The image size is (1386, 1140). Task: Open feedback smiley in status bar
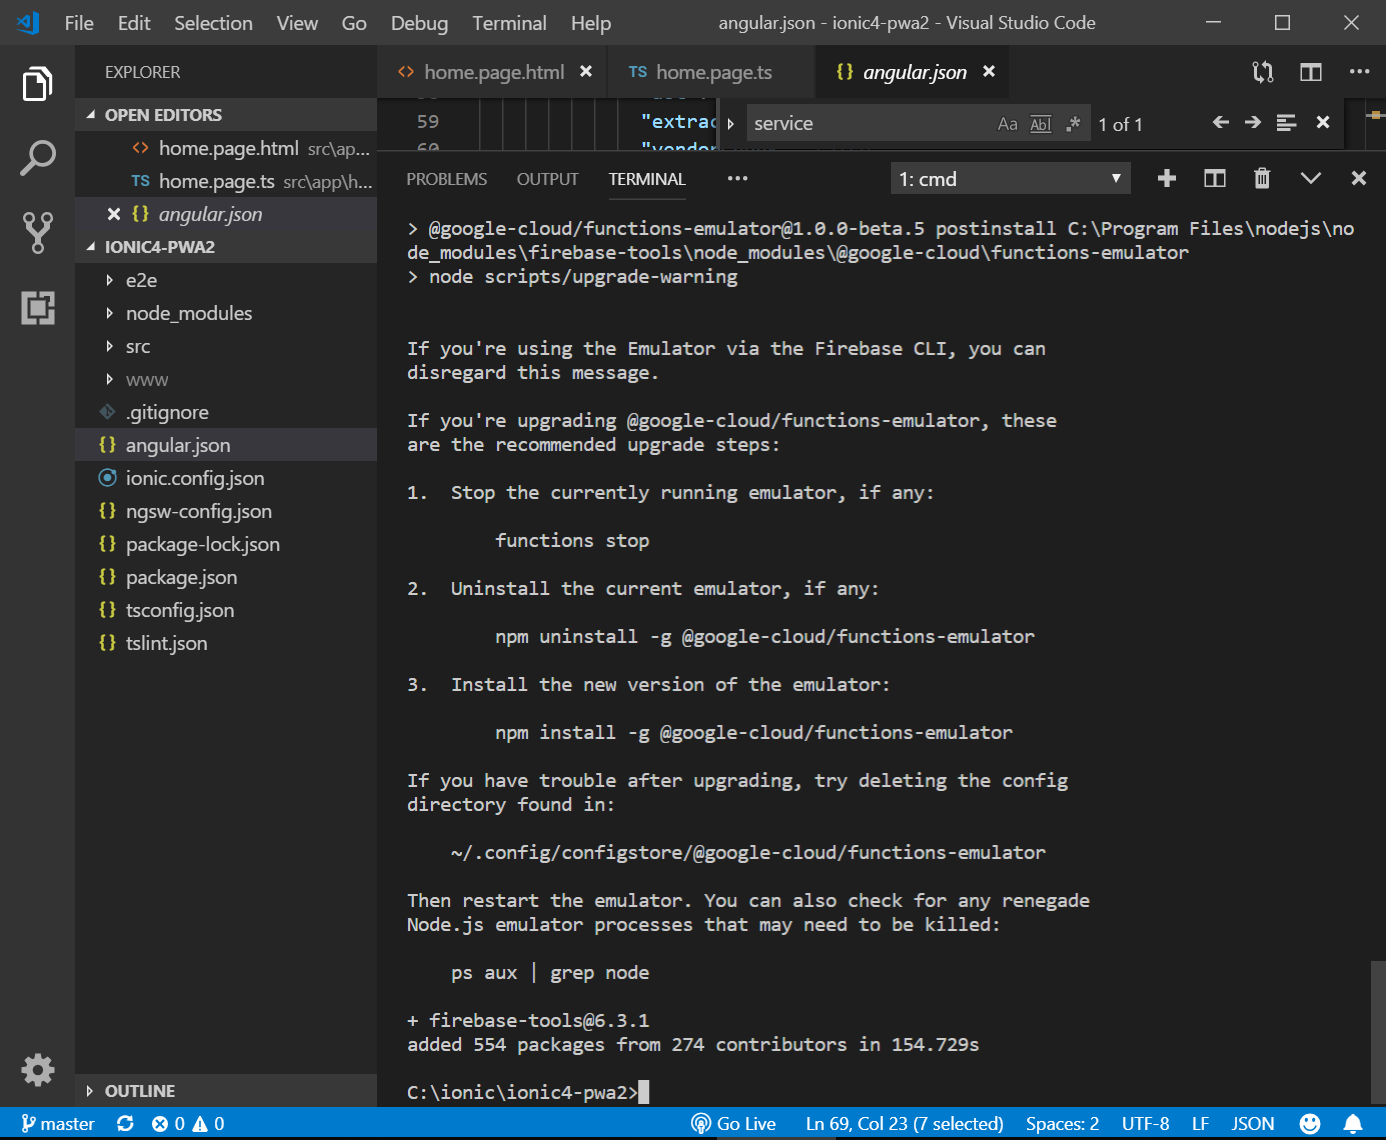point(1310,1124)
